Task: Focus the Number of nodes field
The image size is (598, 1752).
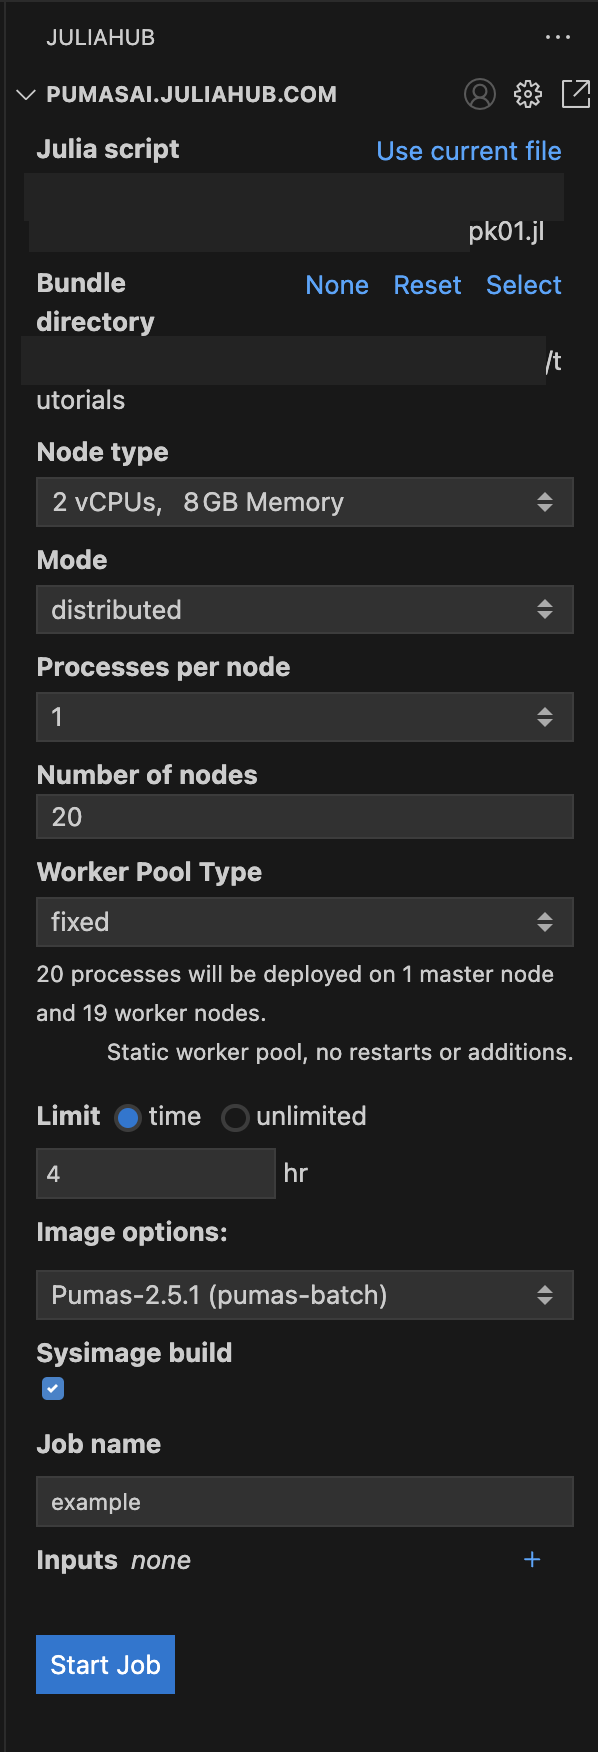Action: 305,817
